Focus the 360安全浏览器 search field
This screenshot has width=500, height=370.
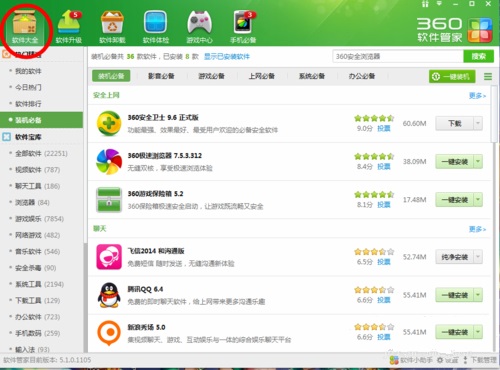pyautogui.click(x=398, y=56)
